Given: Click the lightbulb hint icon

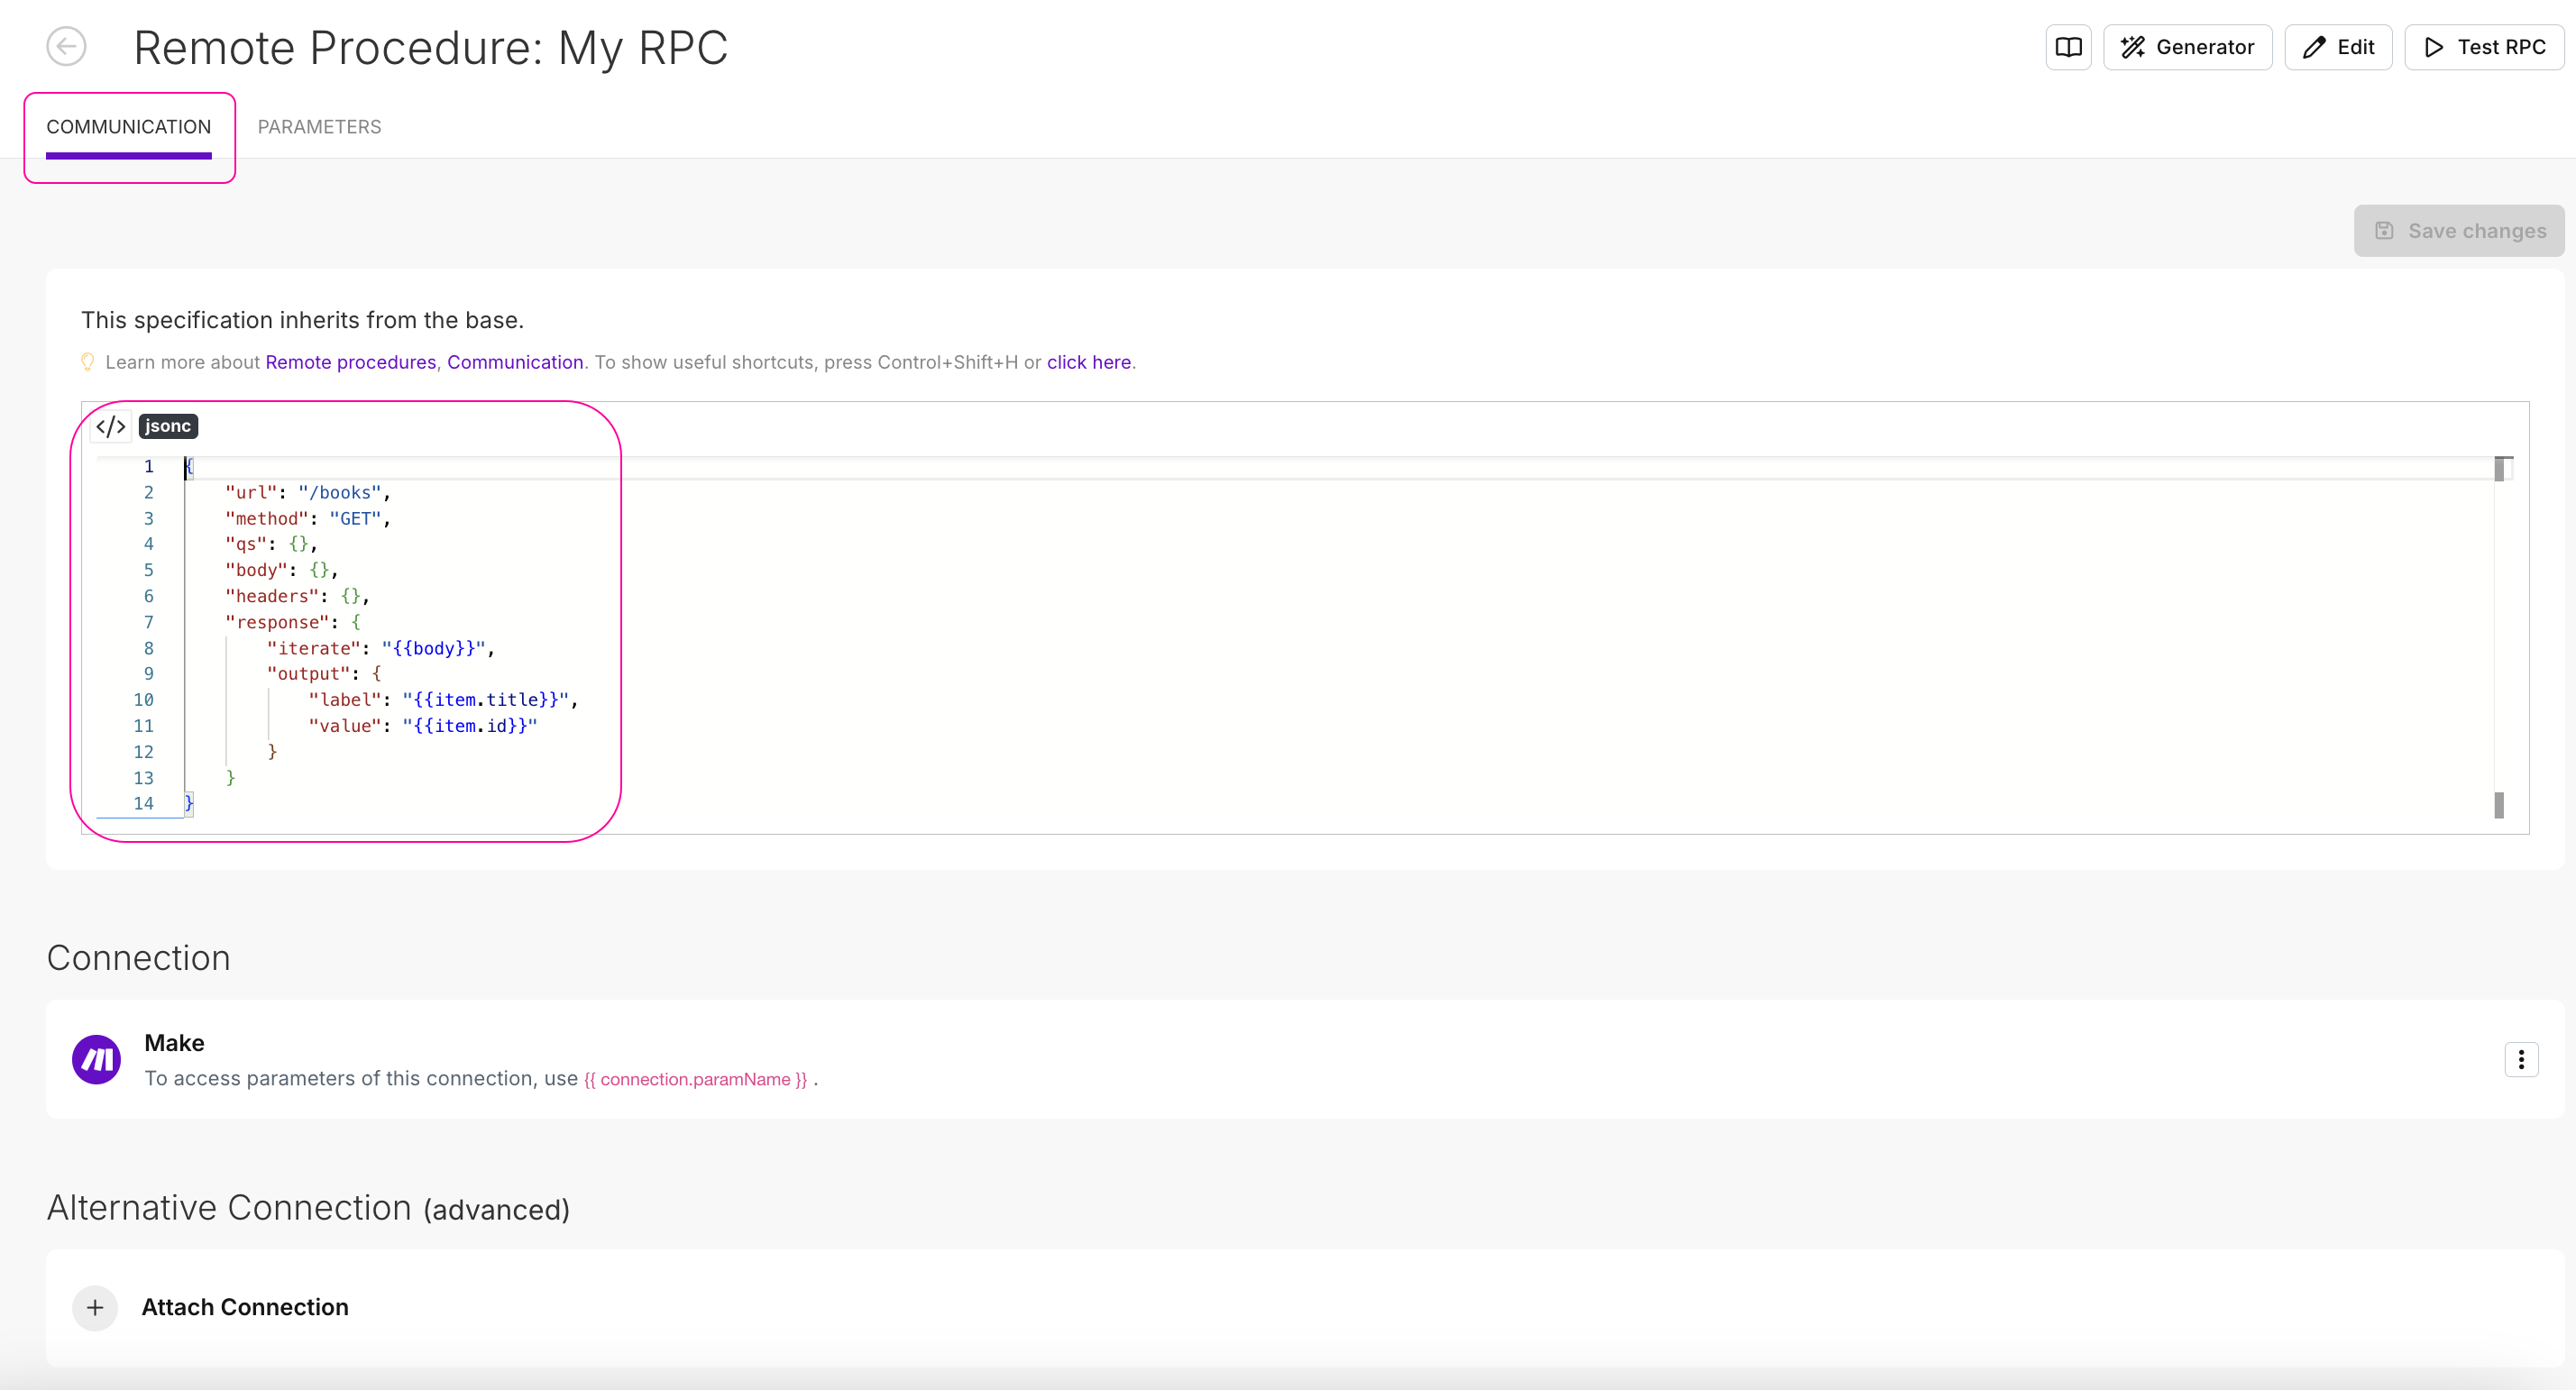Looking at the screenshot, I should pos(88,362).
